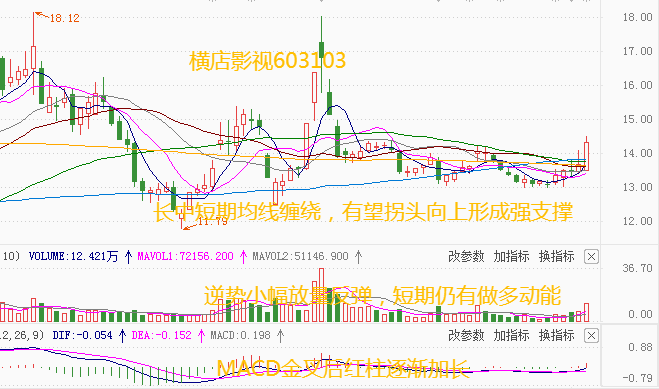Select the tallest green candle near 17.00
This screenshot has width=659, height=389.
point(322,50)
